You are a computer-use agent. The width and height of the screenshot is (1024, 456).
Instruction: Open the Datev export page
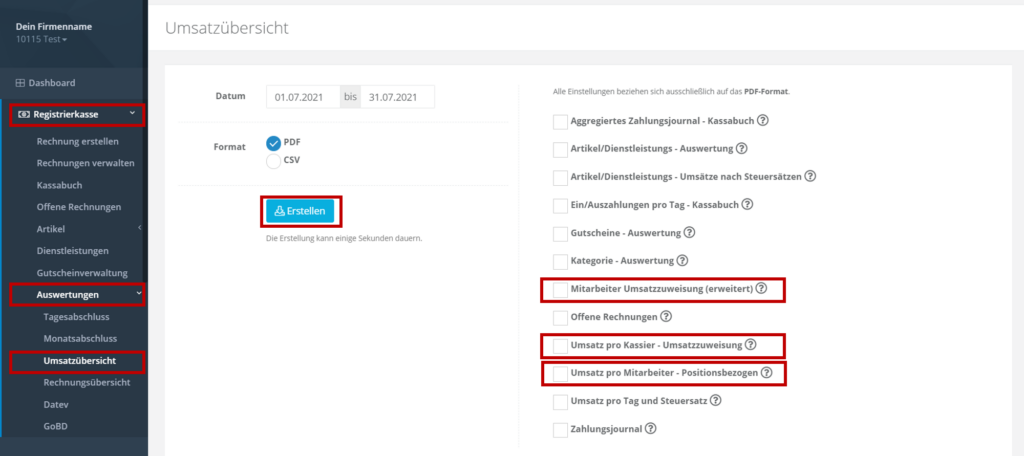[56, 404]
